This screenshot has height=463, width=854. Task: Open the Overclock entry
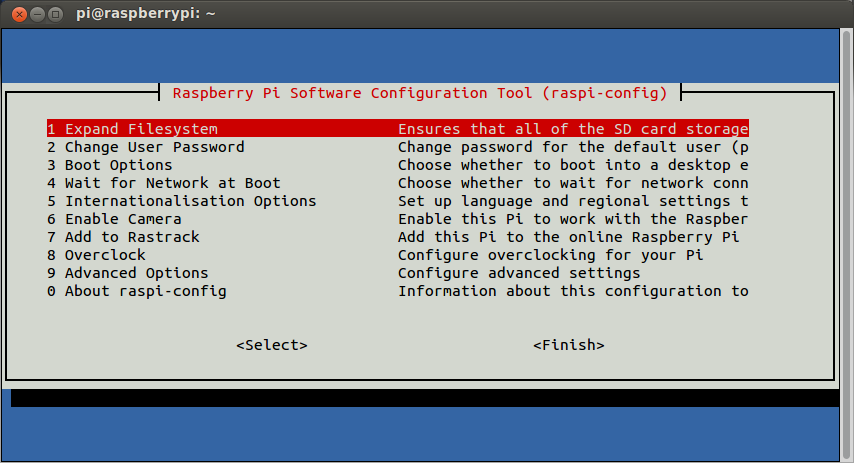[96, 255]
